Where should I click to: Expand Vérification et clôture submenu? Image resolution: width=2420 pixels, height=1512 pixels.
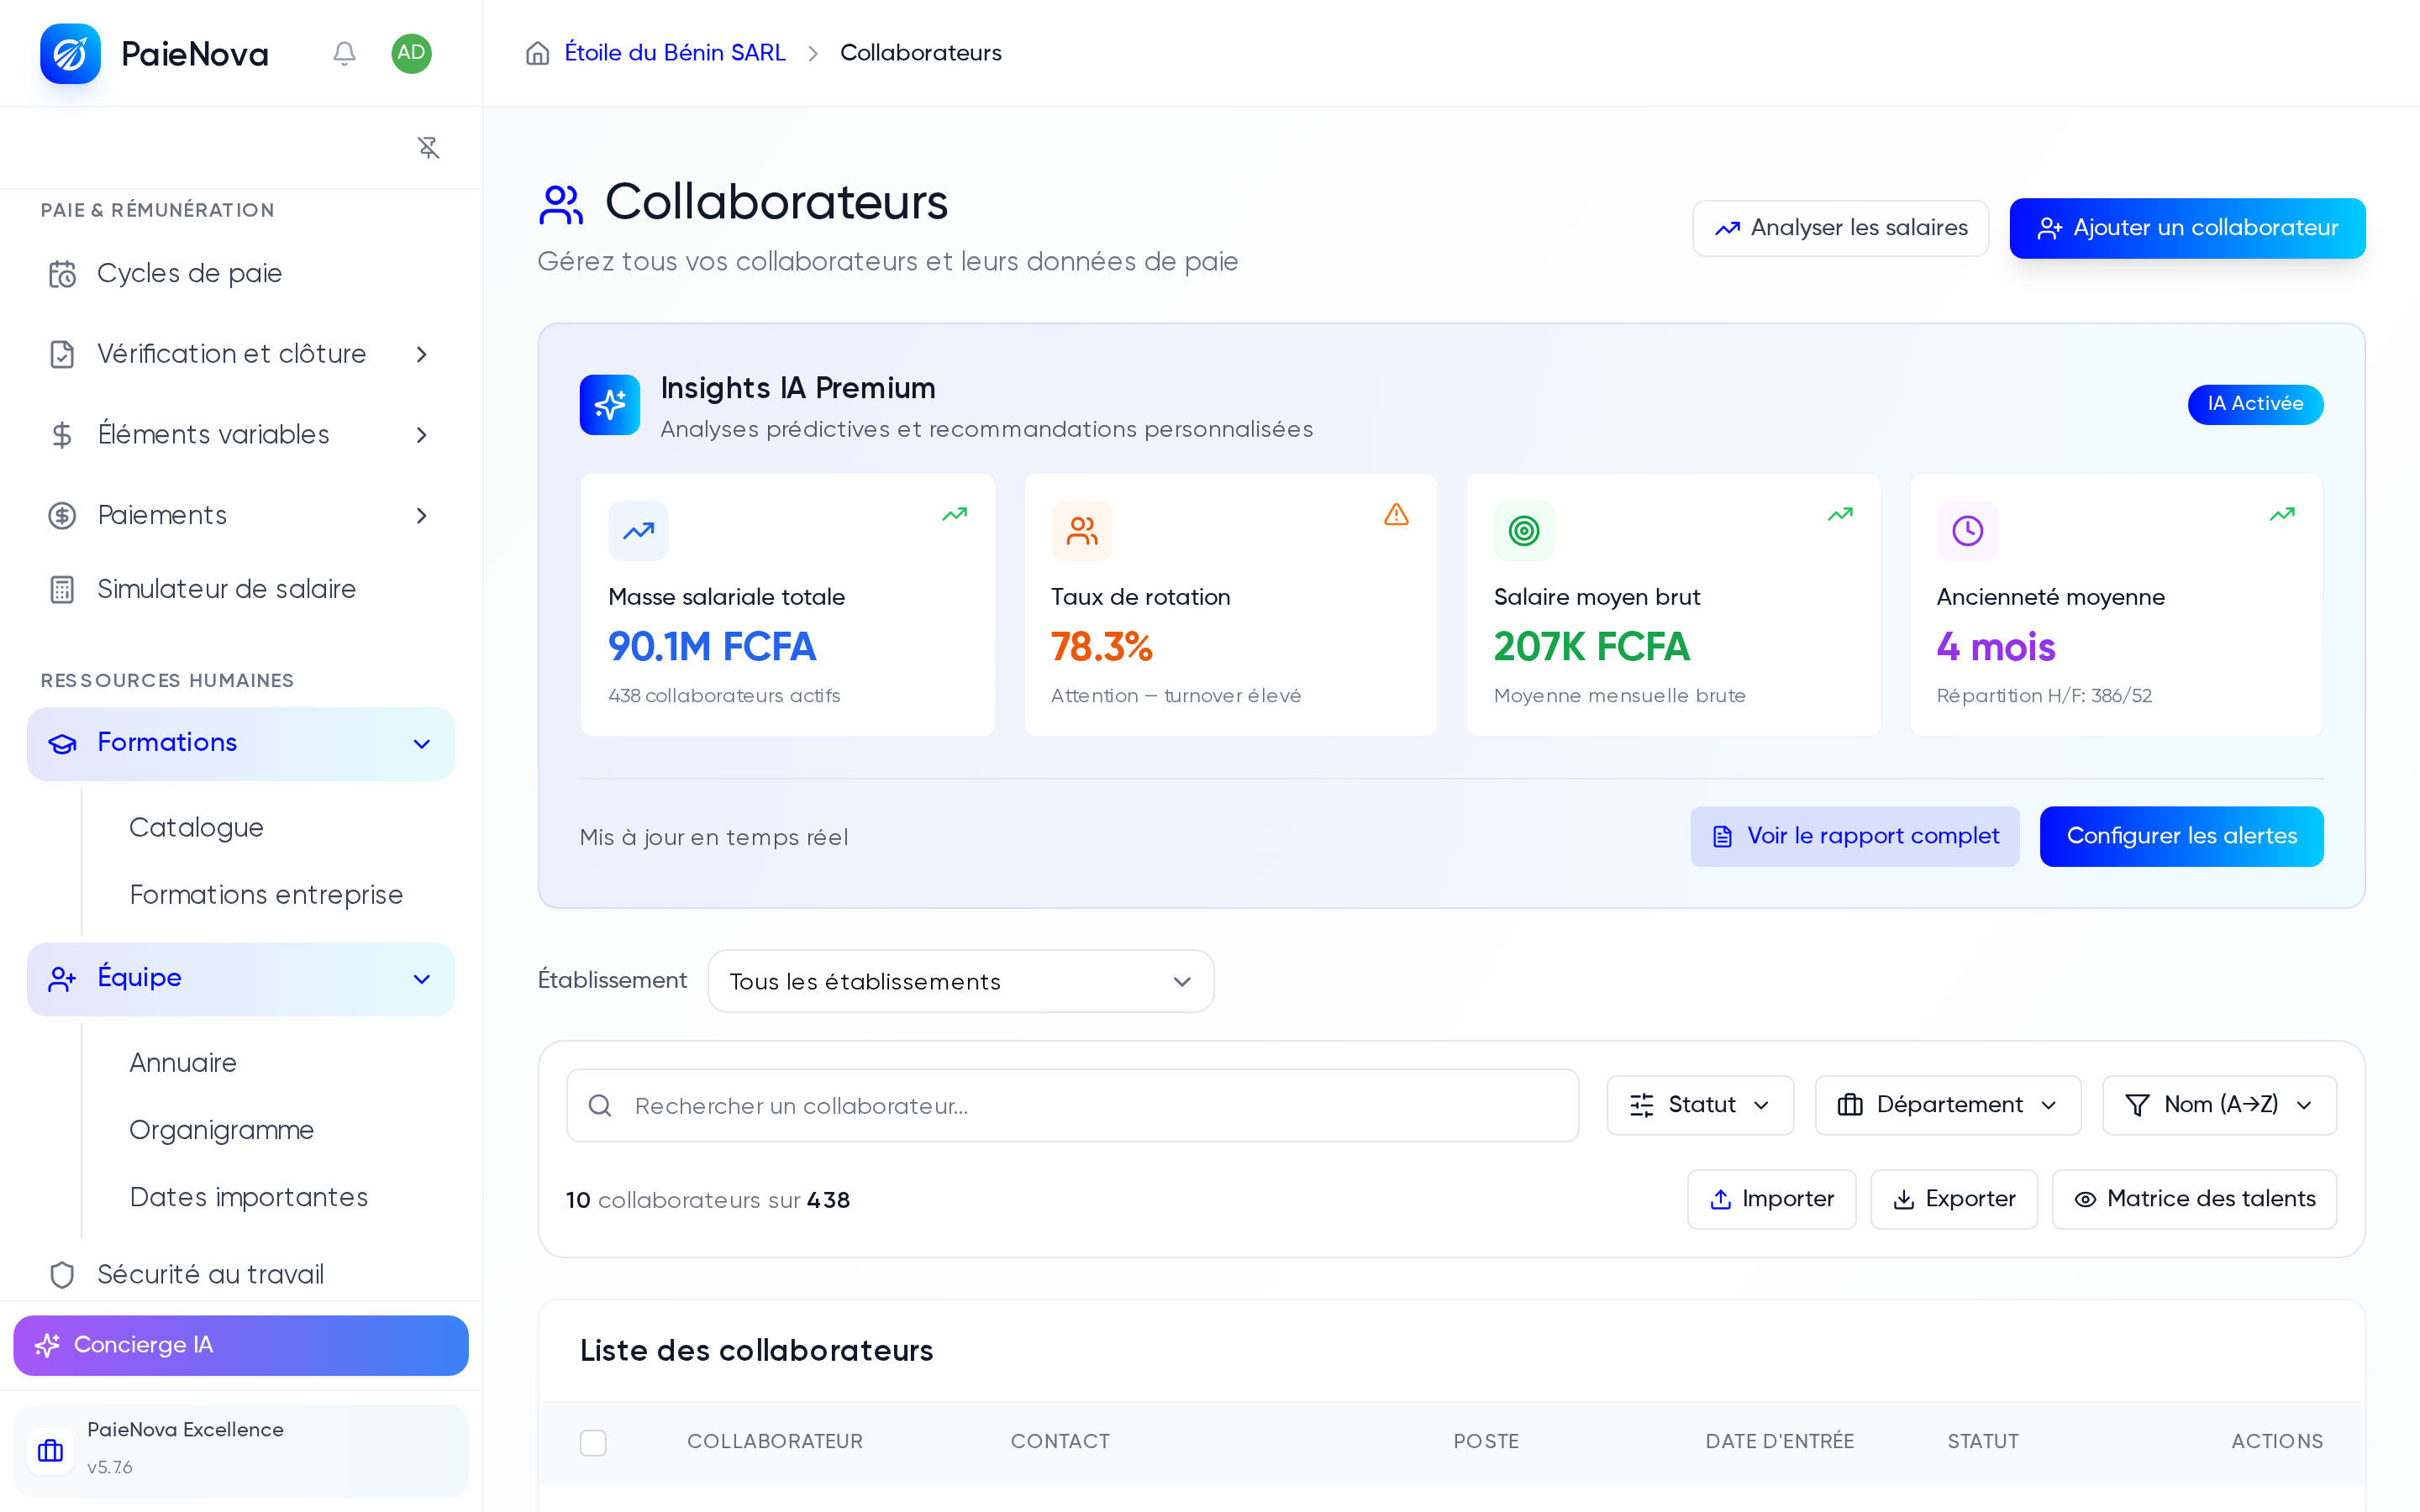point(422,354)
